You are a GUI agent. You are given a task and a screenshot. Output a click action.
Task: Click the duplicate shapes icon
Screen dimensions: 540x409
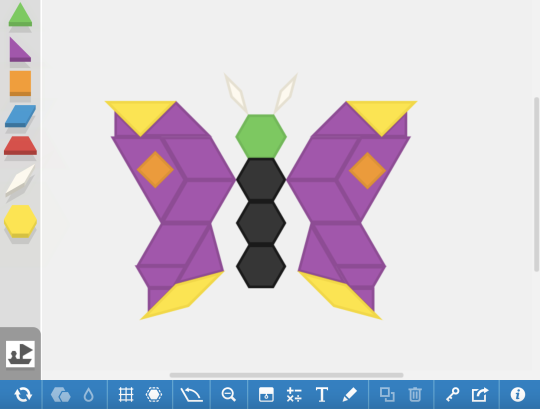387,395
